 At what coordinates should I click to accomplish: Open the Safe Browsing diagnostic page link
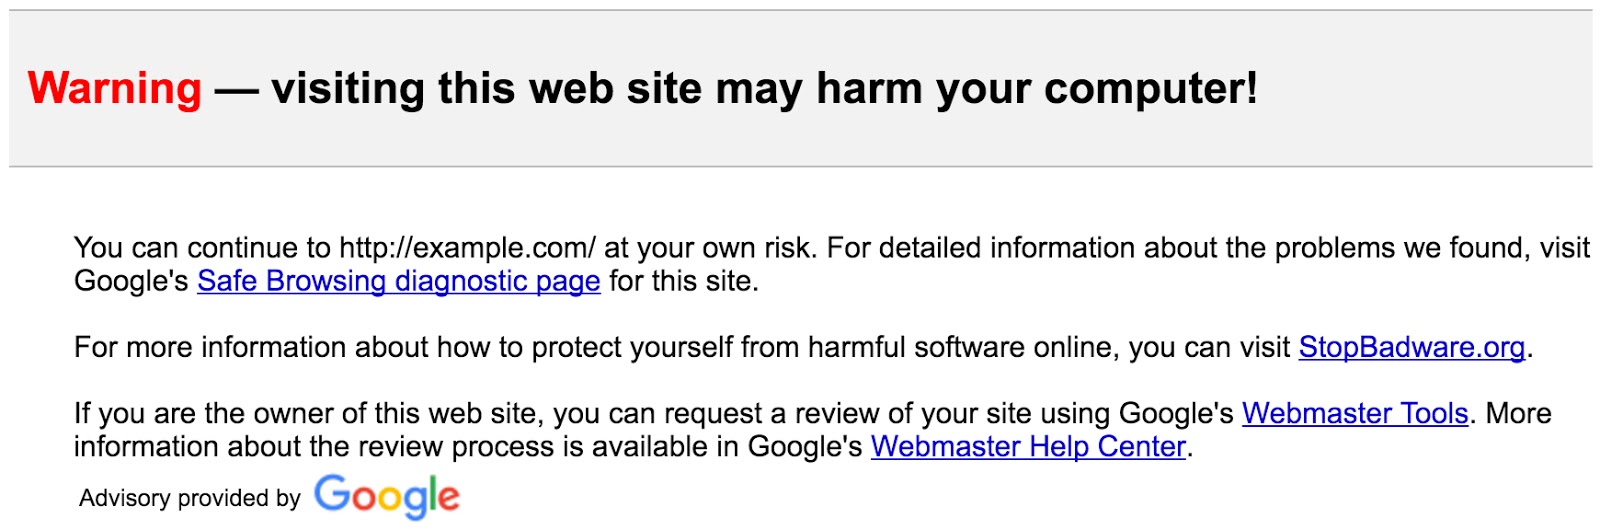coord(398,281)
